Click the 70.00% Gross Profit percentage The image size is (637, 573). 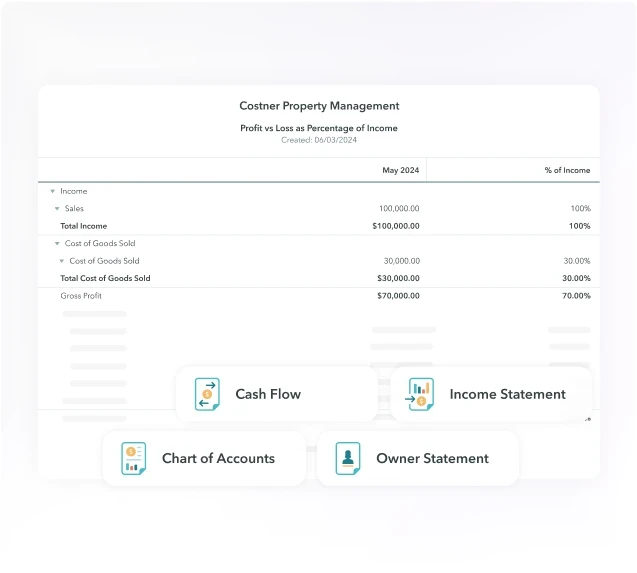(x=576, y=296)
